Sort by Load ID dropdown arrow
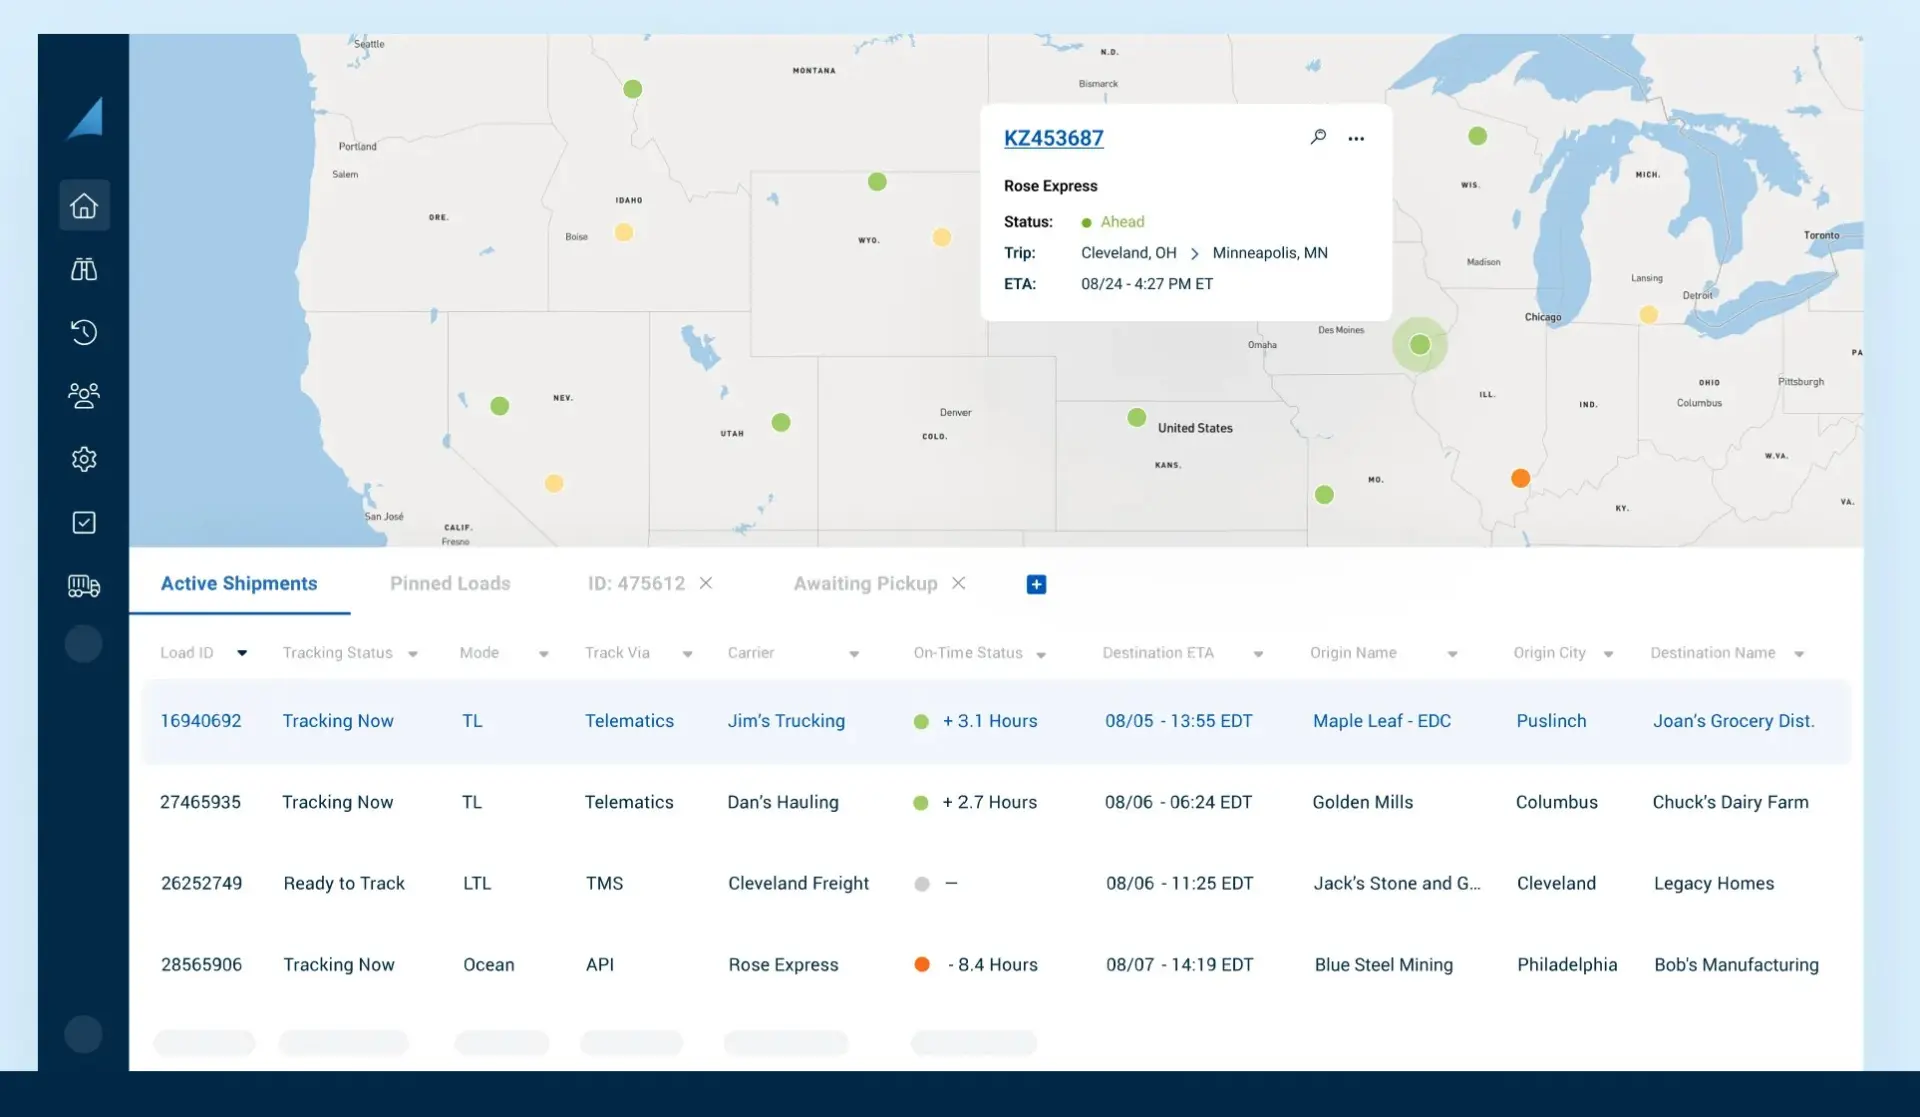 click(242, 653)
